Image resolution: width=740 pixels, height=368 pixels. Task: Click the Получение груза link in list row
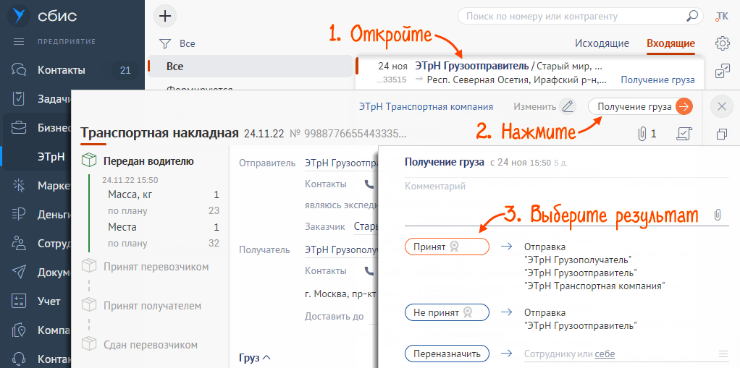click(657, 80)
